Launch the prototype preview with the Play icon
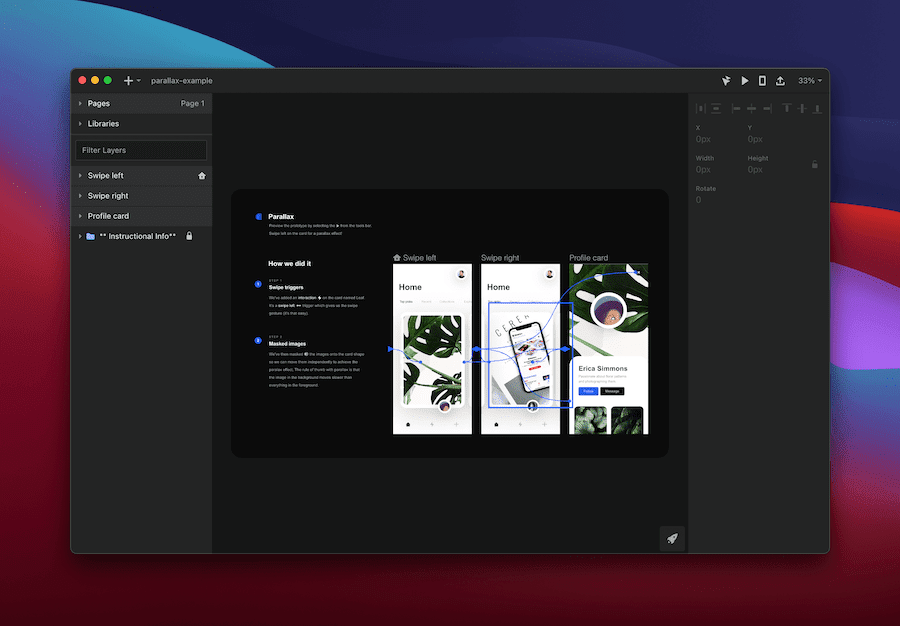 click(x=744, y=80)
